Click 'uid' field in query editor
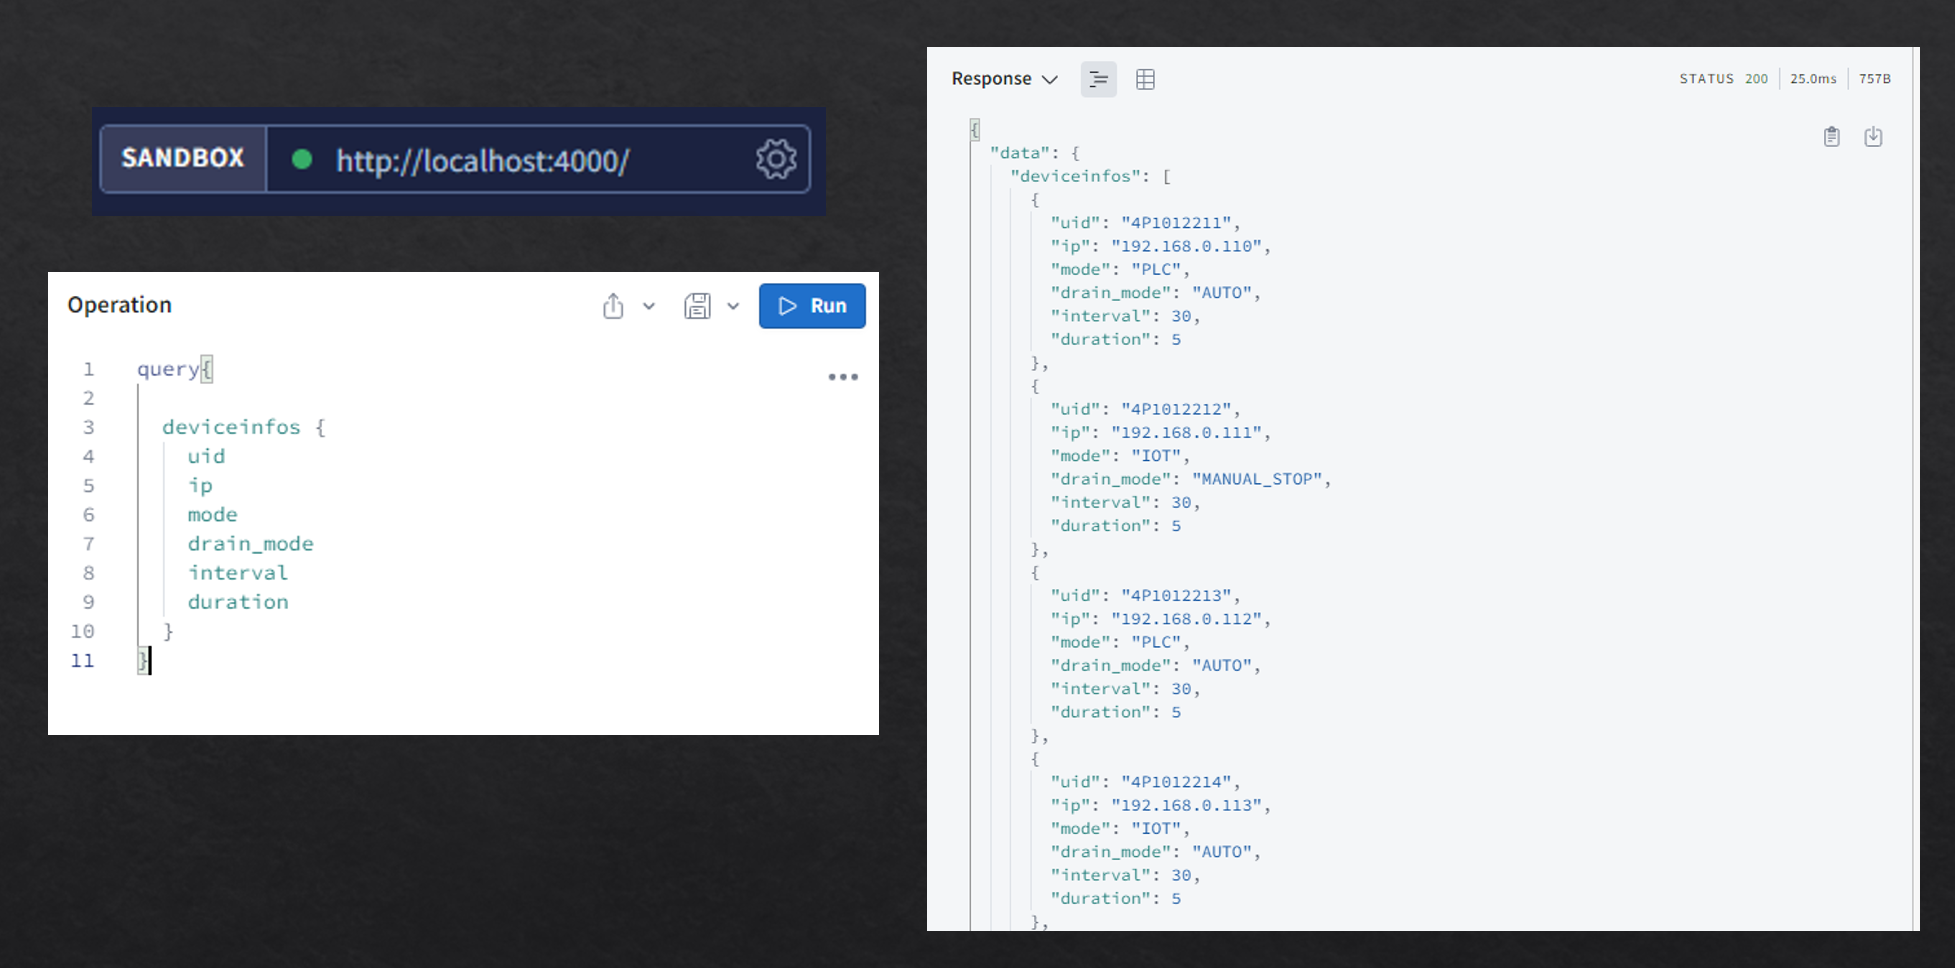 point(206,456)
